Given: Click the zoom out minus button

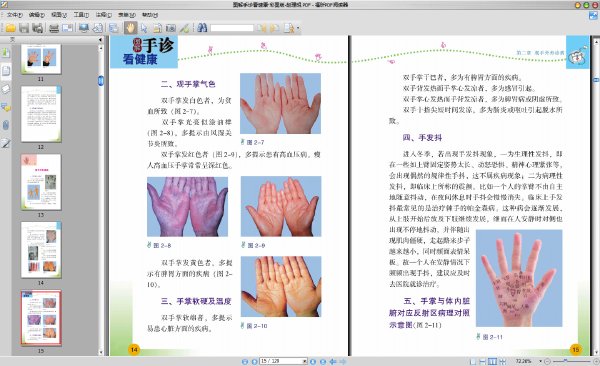Looking at the screenshot, I should (x=547, y=361).
